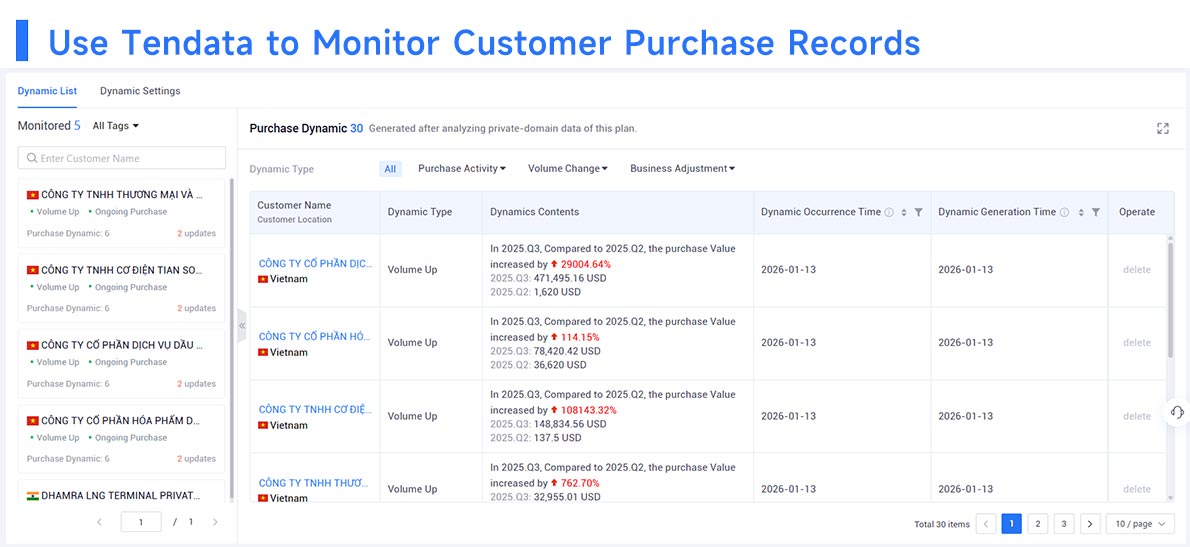Switch to the Dynamic Settings tab
1190x547 pixels.
click(140, 91)
